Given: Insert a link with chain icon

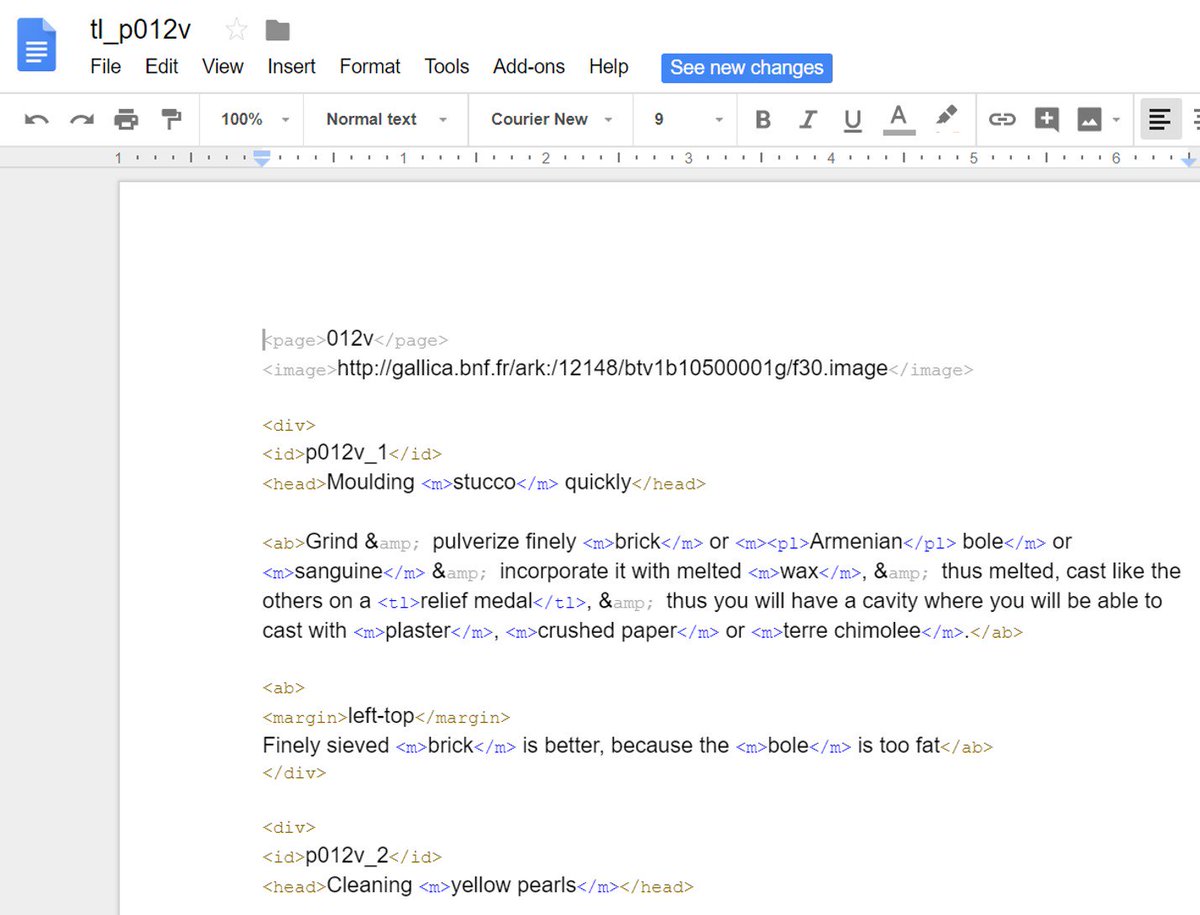Looking at the screenshot, I should (1001, 120).
